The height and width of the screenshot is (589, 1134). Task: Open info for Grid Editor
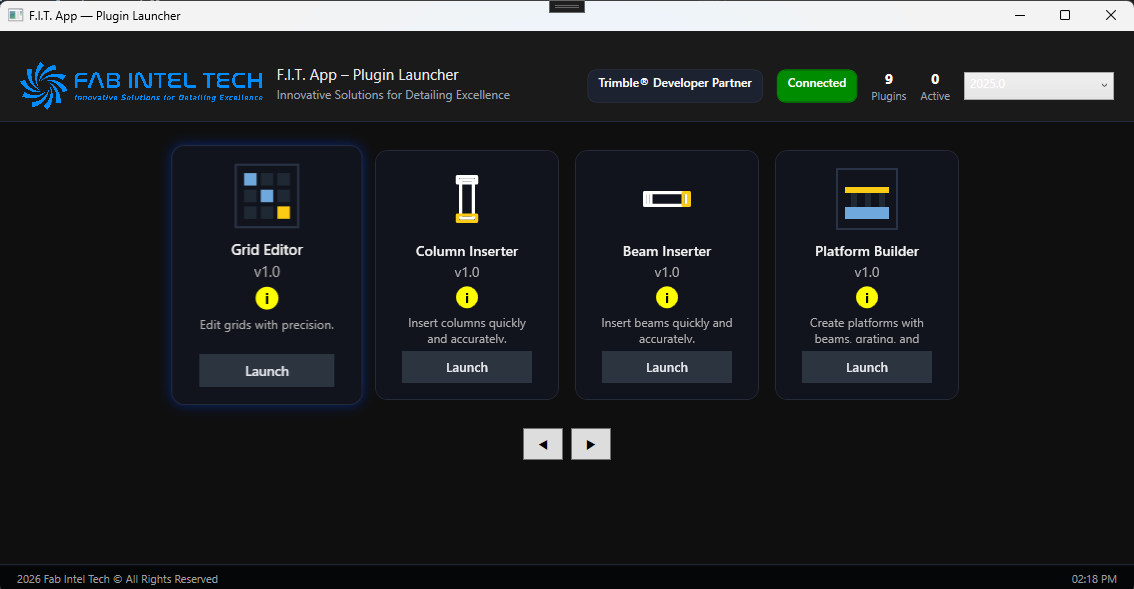tap(267, 298)
